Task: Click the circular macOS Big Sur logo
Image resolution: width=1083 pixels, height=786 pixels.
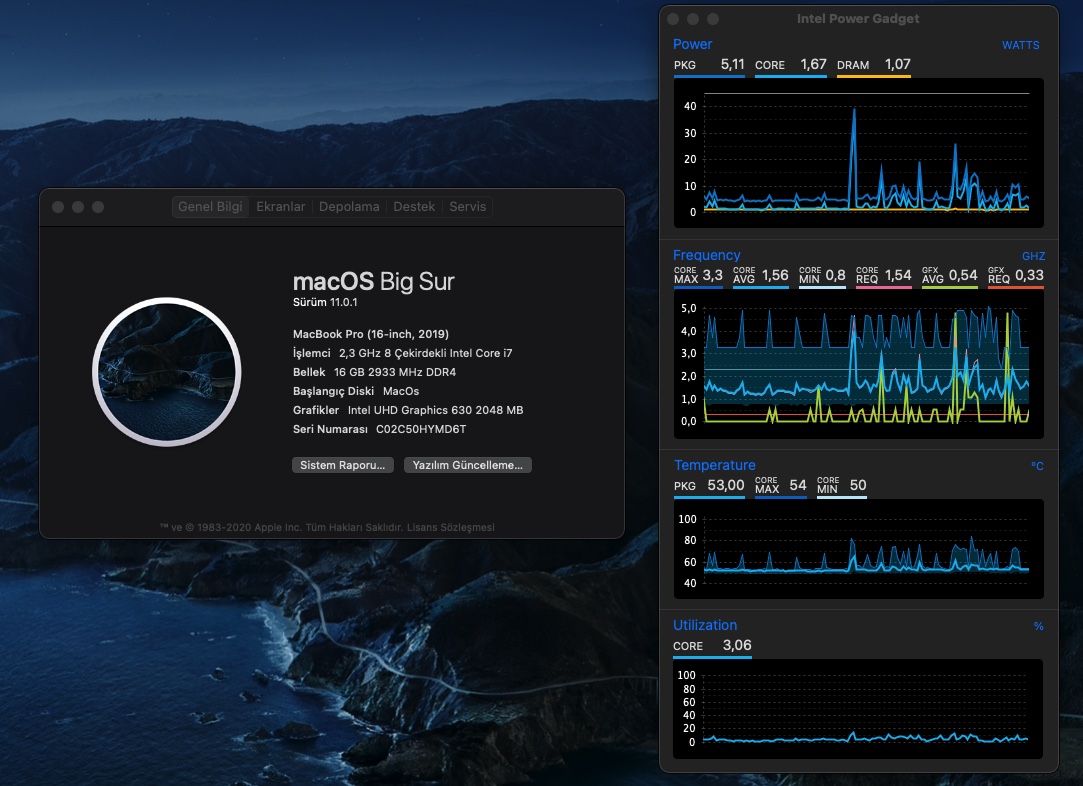Action: [x=166, y=371]
